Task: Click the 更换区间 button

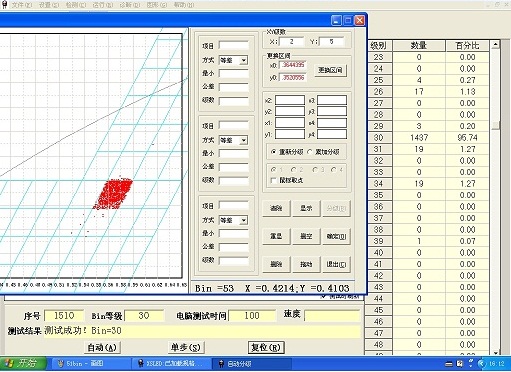Action: click(330, 70)
